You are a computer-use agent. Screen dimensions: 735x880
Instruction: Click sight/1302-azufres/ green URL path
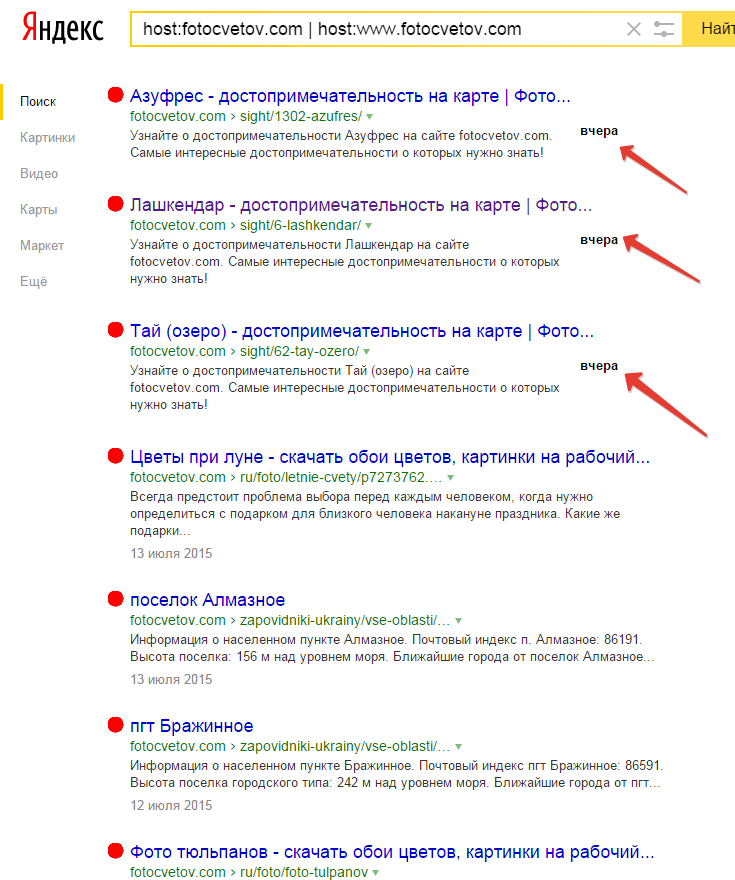click(301, 116)
